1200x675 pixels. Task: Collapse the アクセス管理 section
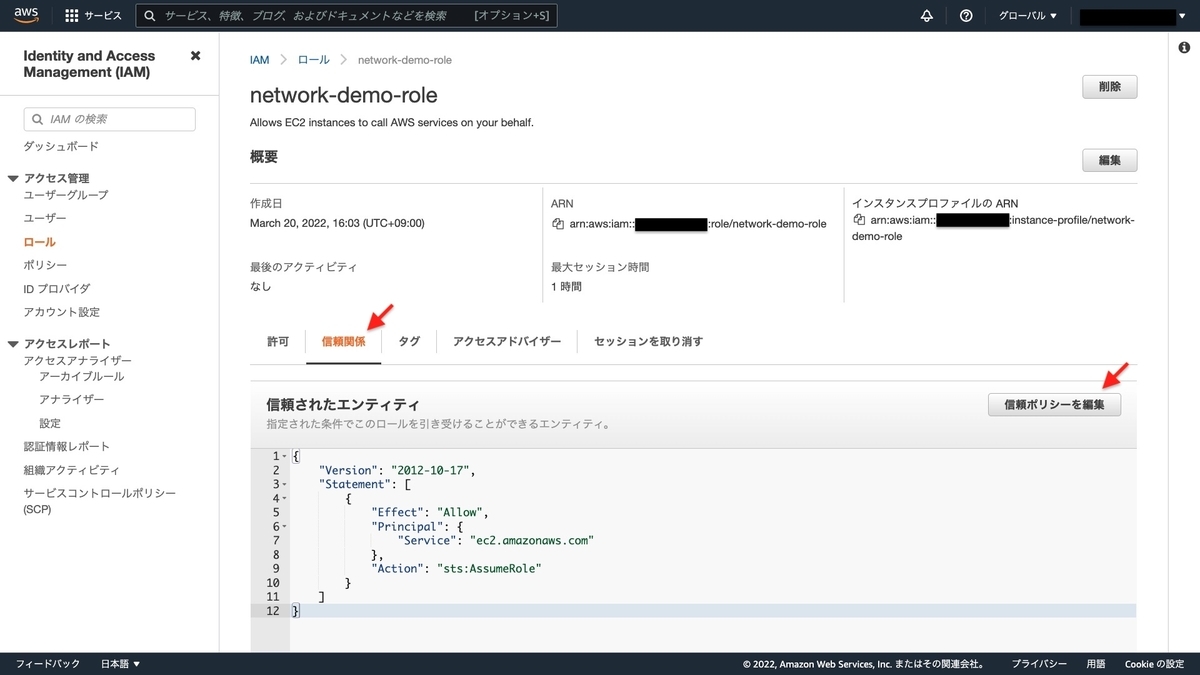(x=14, y=179)
